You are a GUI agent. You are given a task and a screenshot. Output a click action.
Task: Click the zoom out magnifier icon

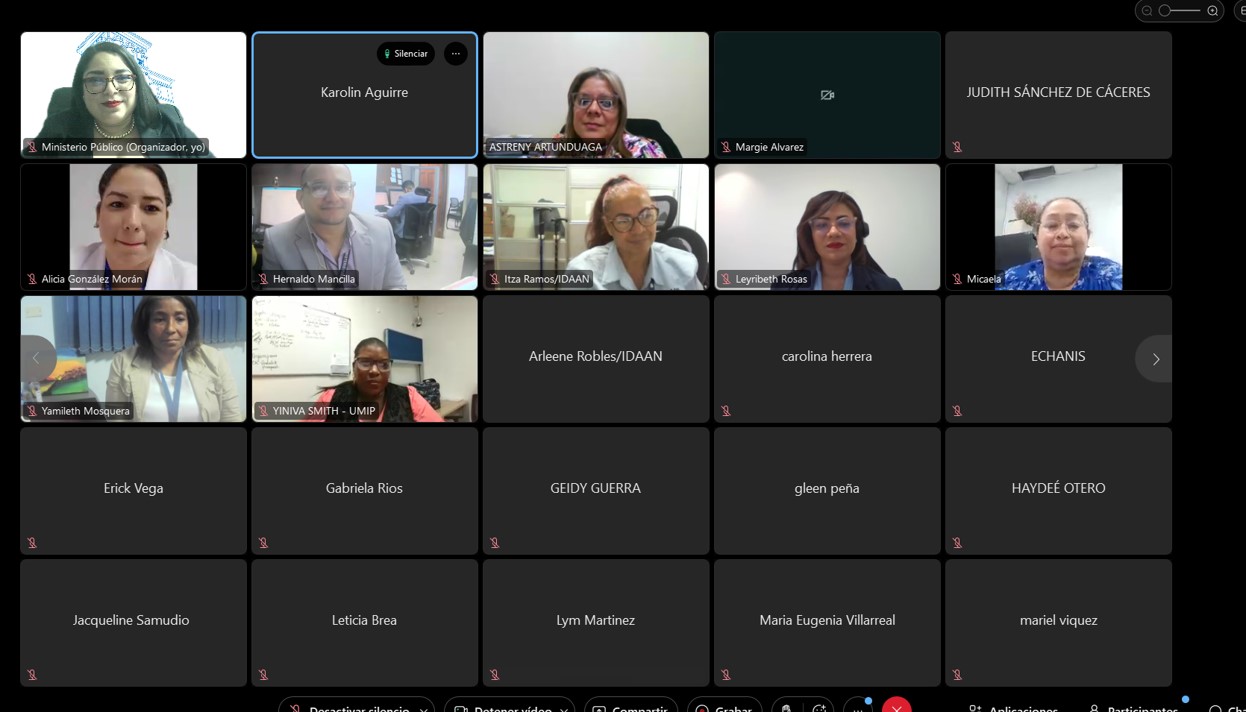coord(1147,11)
